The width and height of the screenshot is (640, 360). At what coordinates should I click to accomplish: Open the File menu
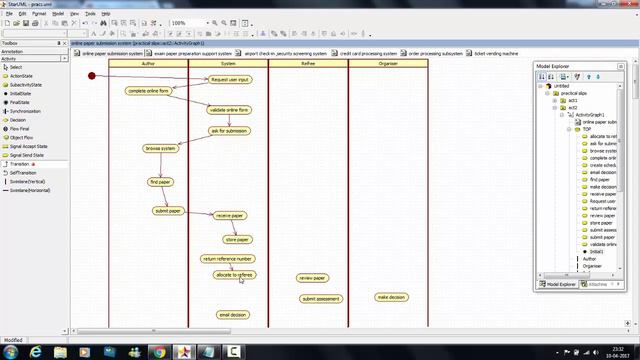click(x=9, y=13)
